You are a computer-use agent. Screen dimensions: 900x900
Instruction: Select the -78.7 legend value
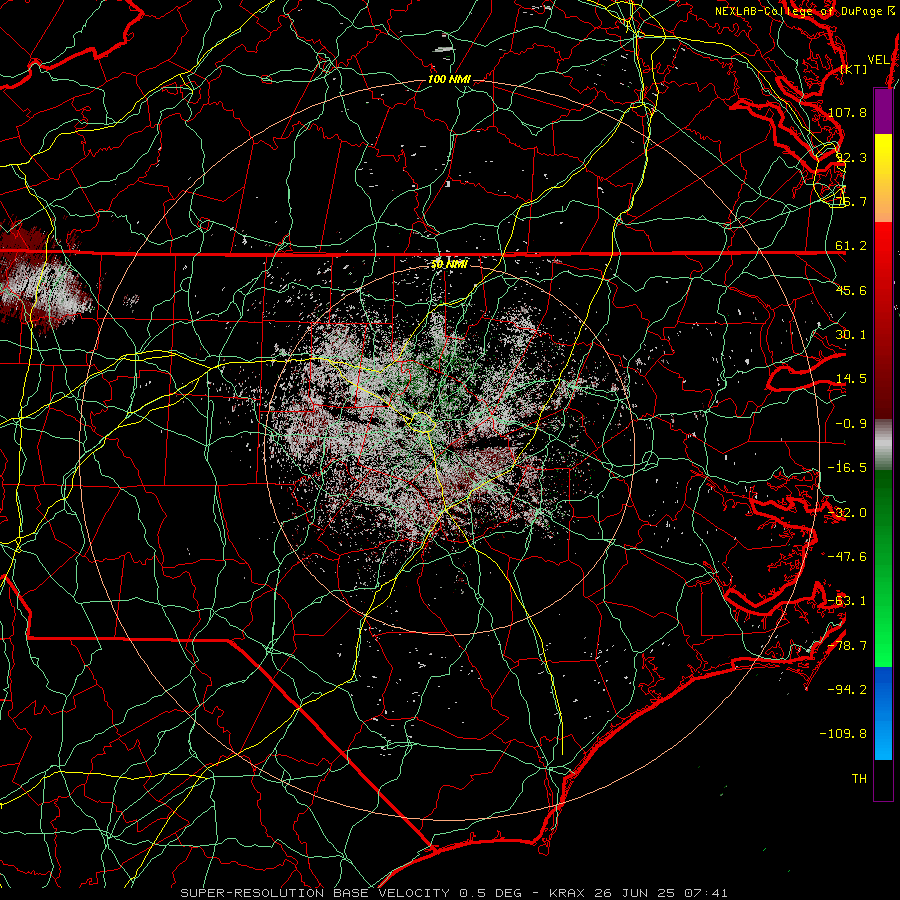click(847, 646)
